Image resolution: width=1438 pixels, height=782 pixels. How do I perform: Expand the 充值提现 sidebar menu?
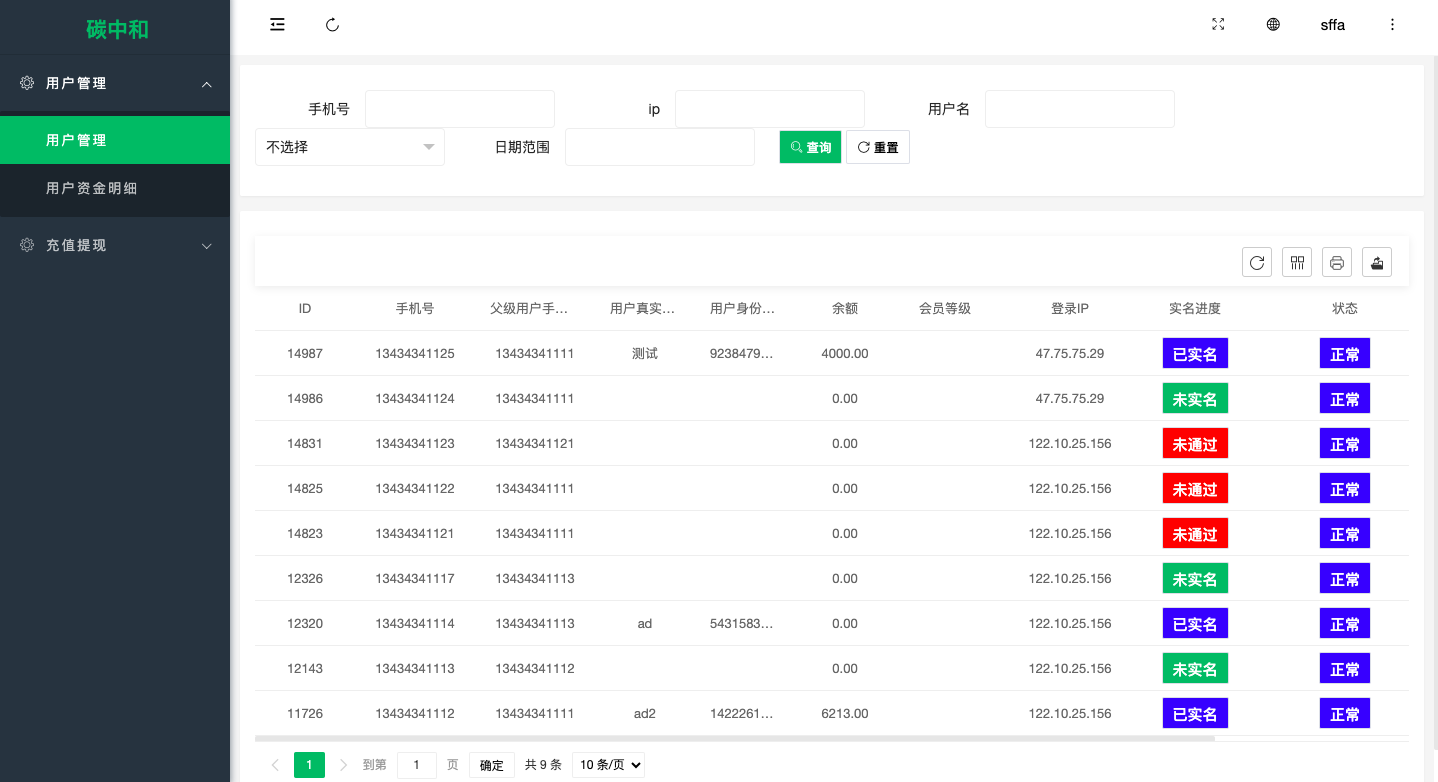[115, 245]
